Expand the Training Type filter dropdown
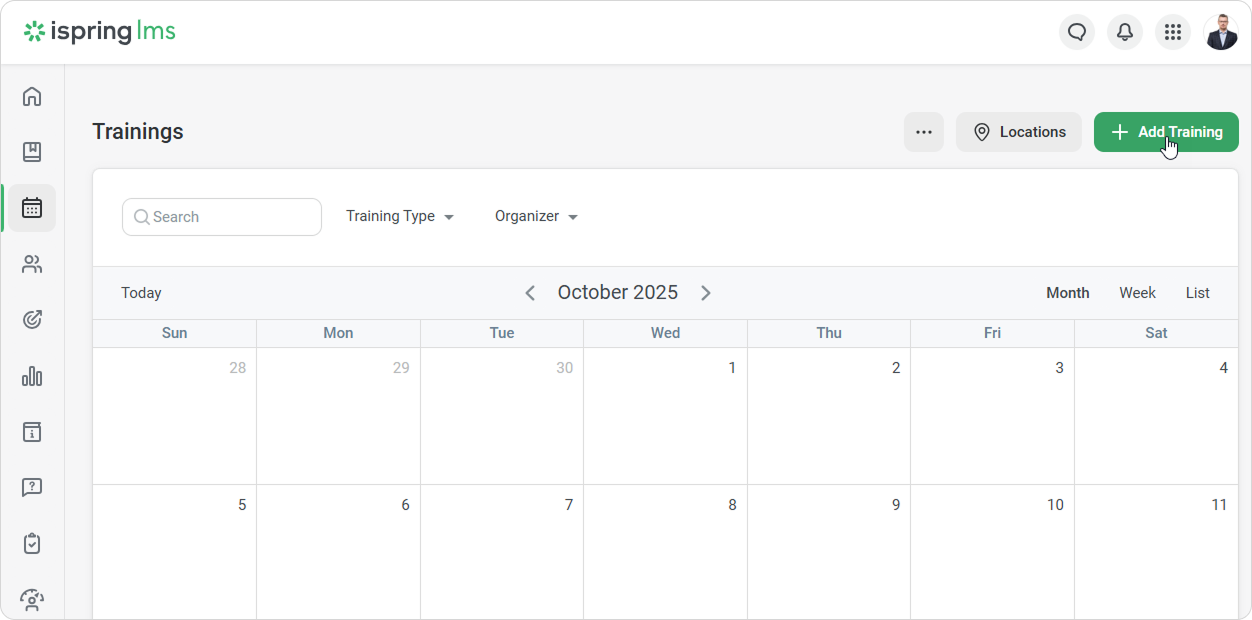 coord(400,217)
